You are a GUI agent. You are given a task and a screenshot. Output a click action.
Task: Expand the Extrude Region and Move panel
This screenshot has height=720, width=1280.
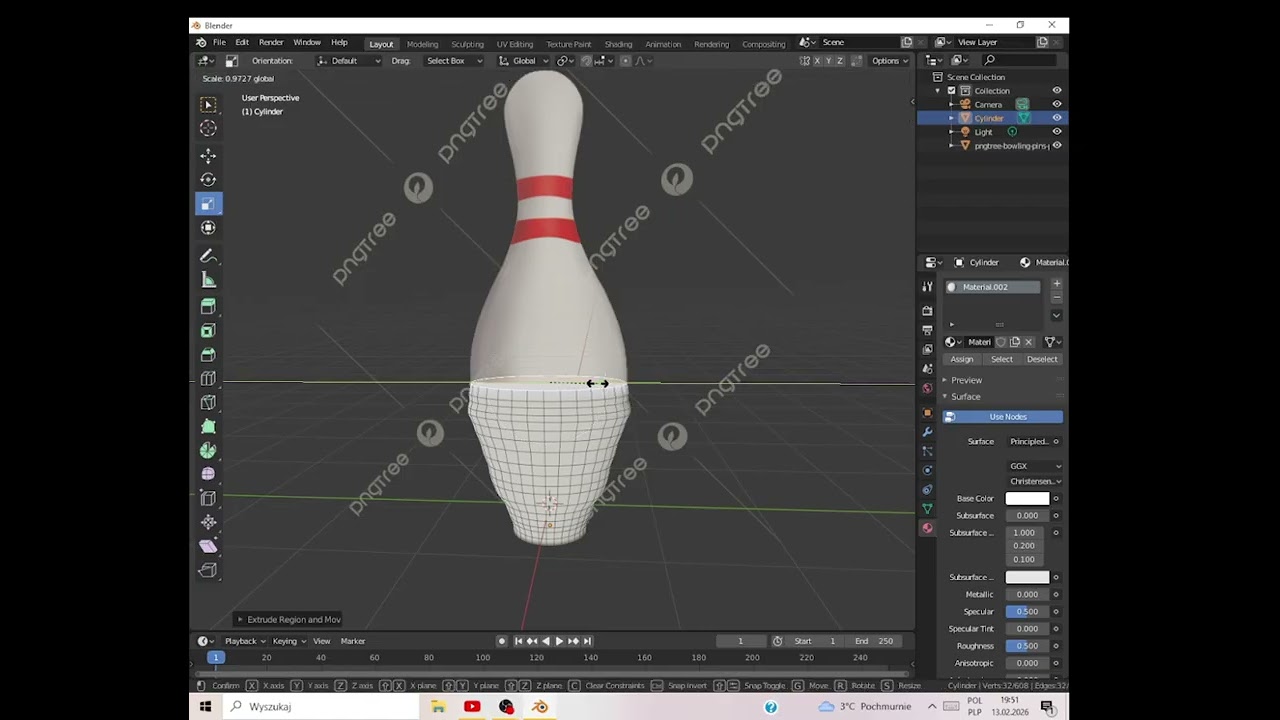pos(288,620)
